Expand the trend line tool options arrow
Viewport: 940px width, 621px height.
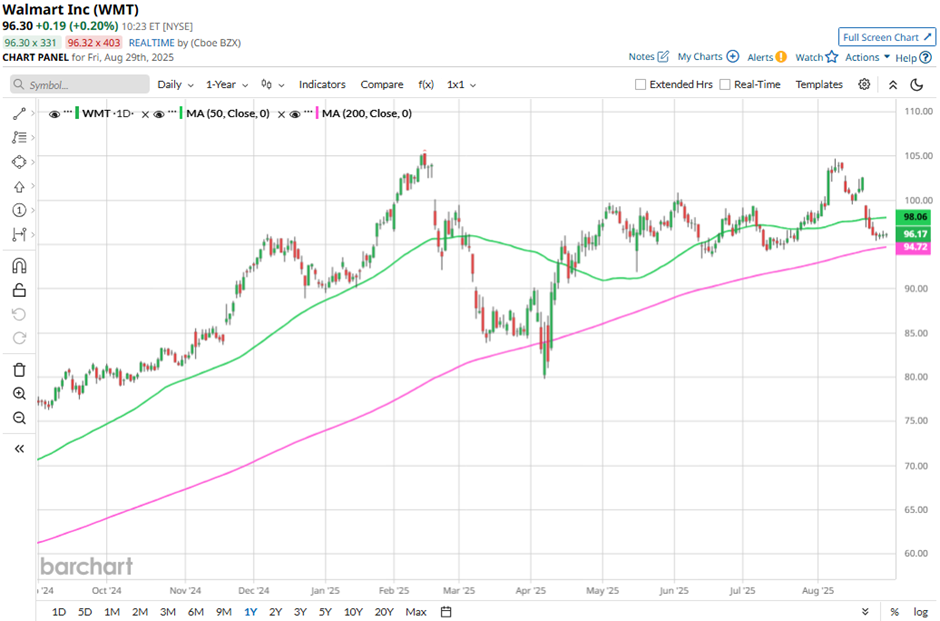tap(32, 114)
